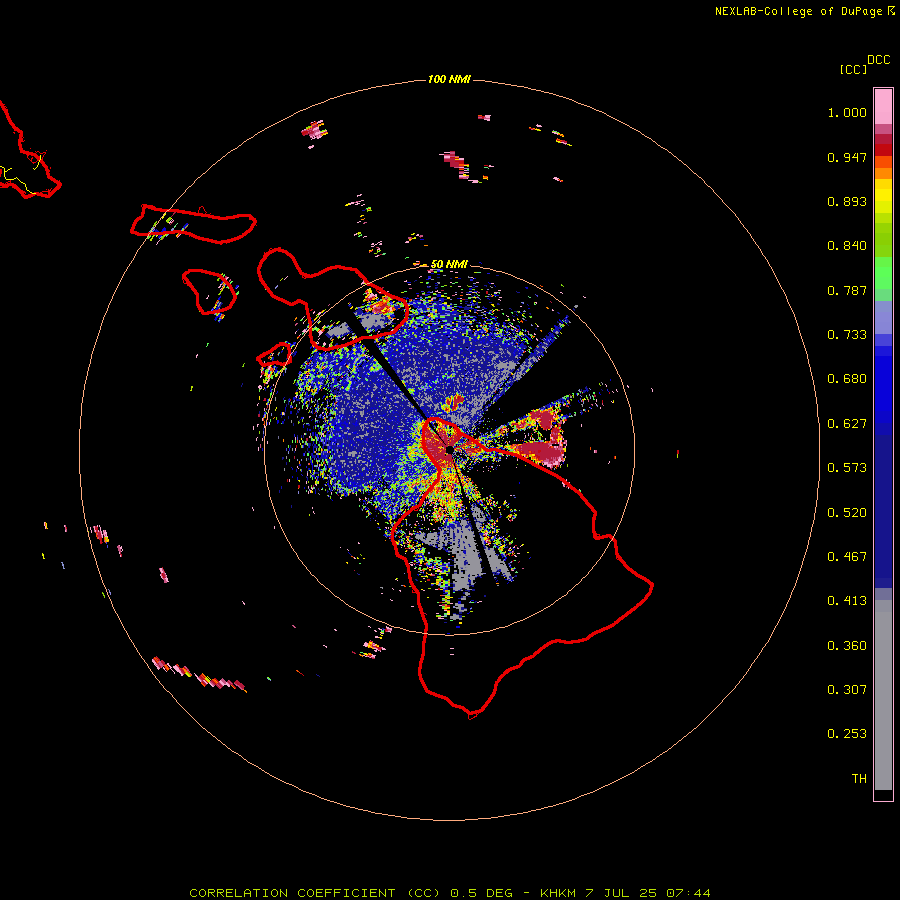Click the 0.573 color scale label
Image resolution: width=900 pixels, height=900 pixels.
pos(847,468)
